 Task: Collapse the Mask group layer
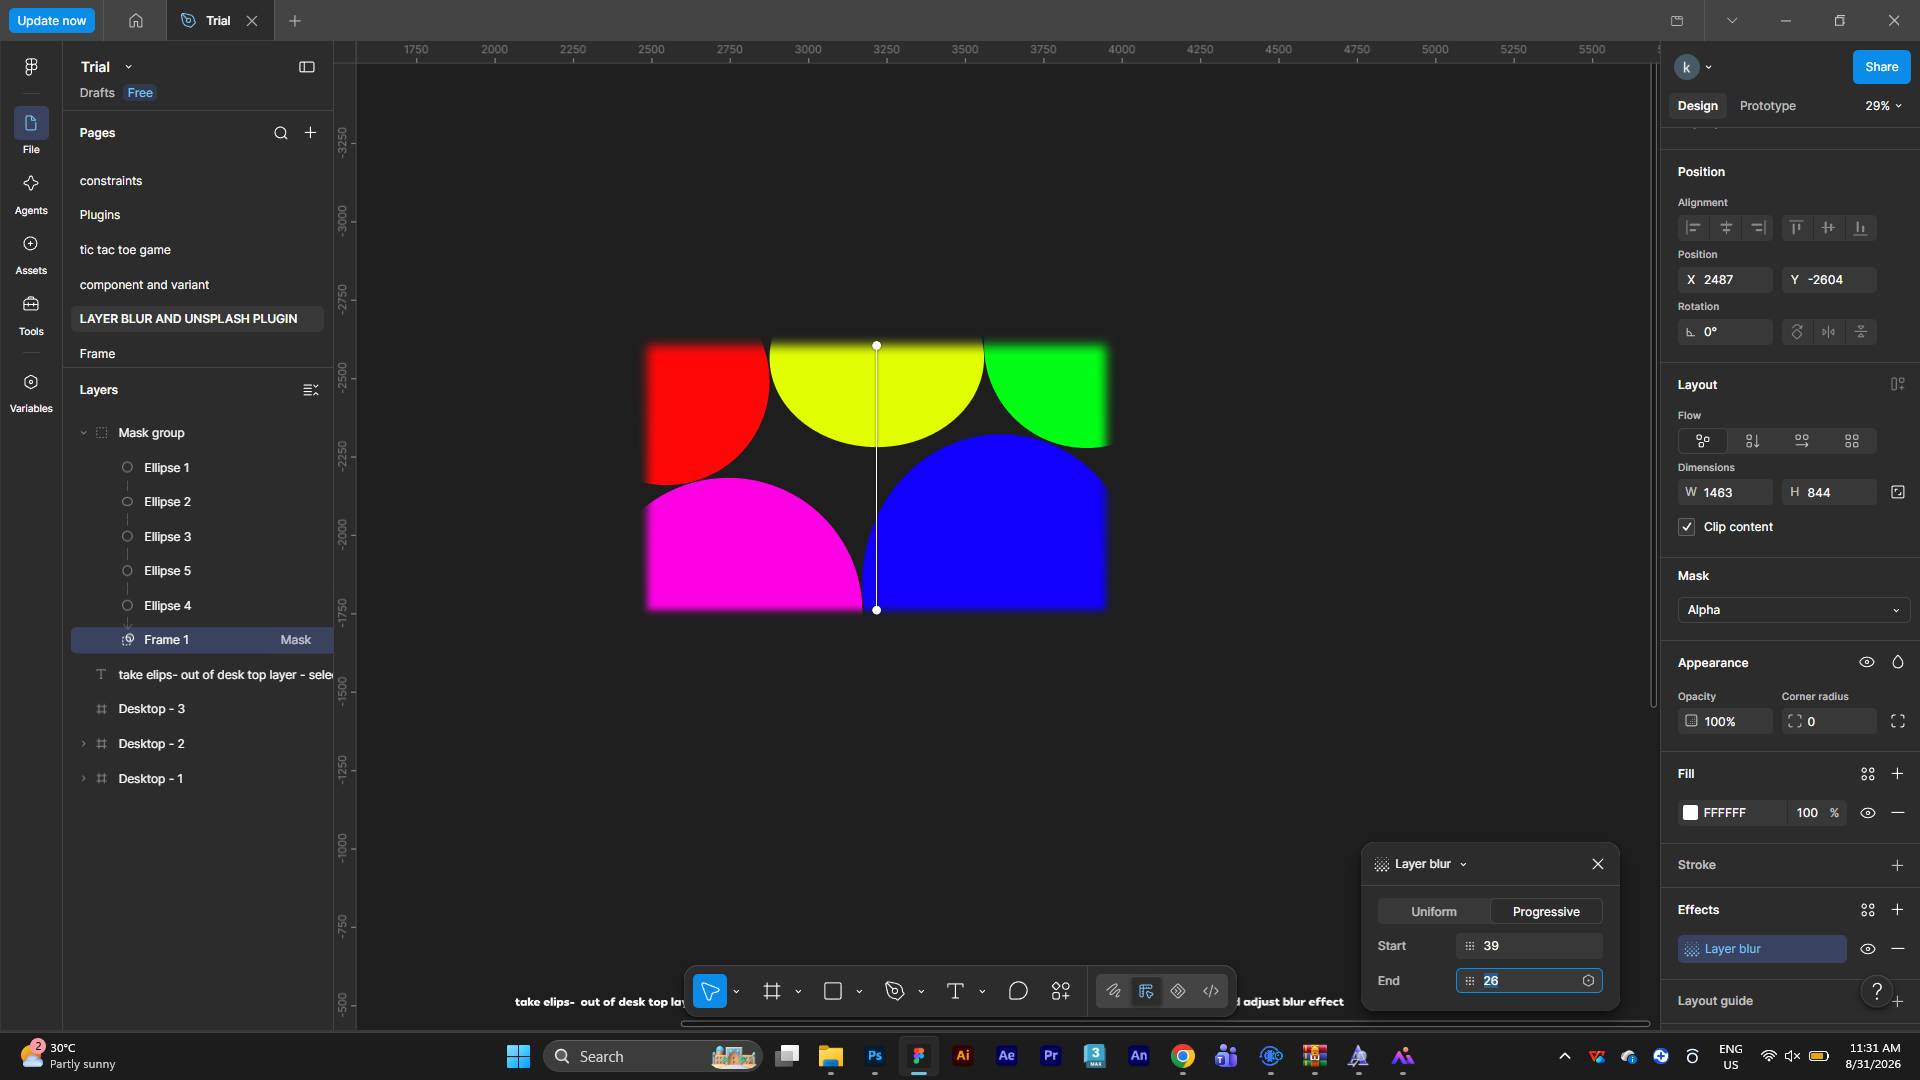click(83, 433)
